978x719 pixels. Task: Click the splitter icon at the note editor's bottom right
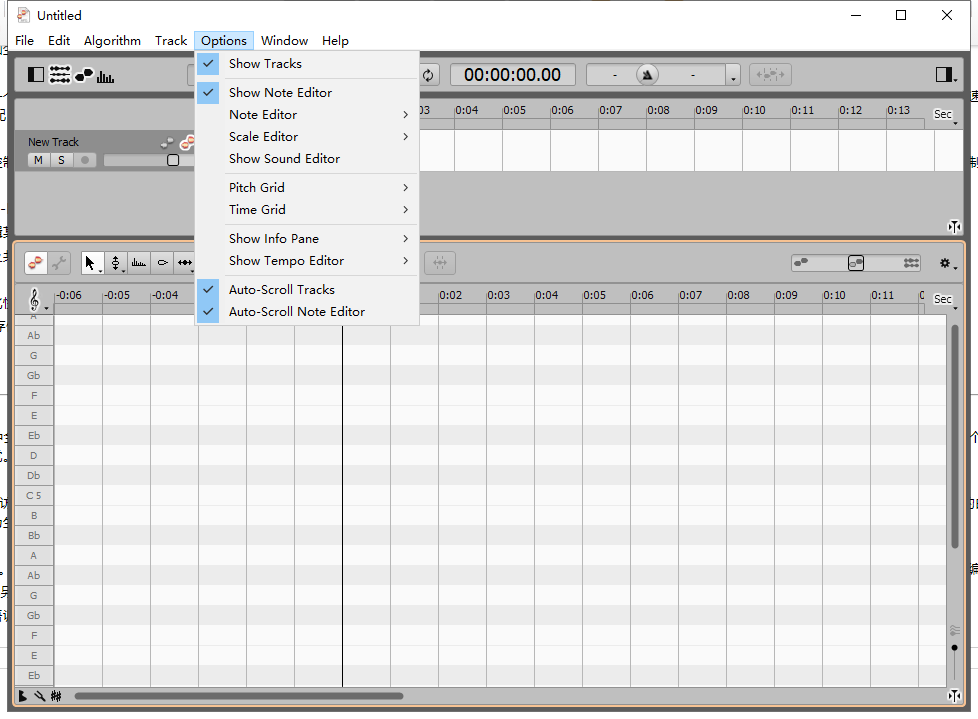[954, 695]
